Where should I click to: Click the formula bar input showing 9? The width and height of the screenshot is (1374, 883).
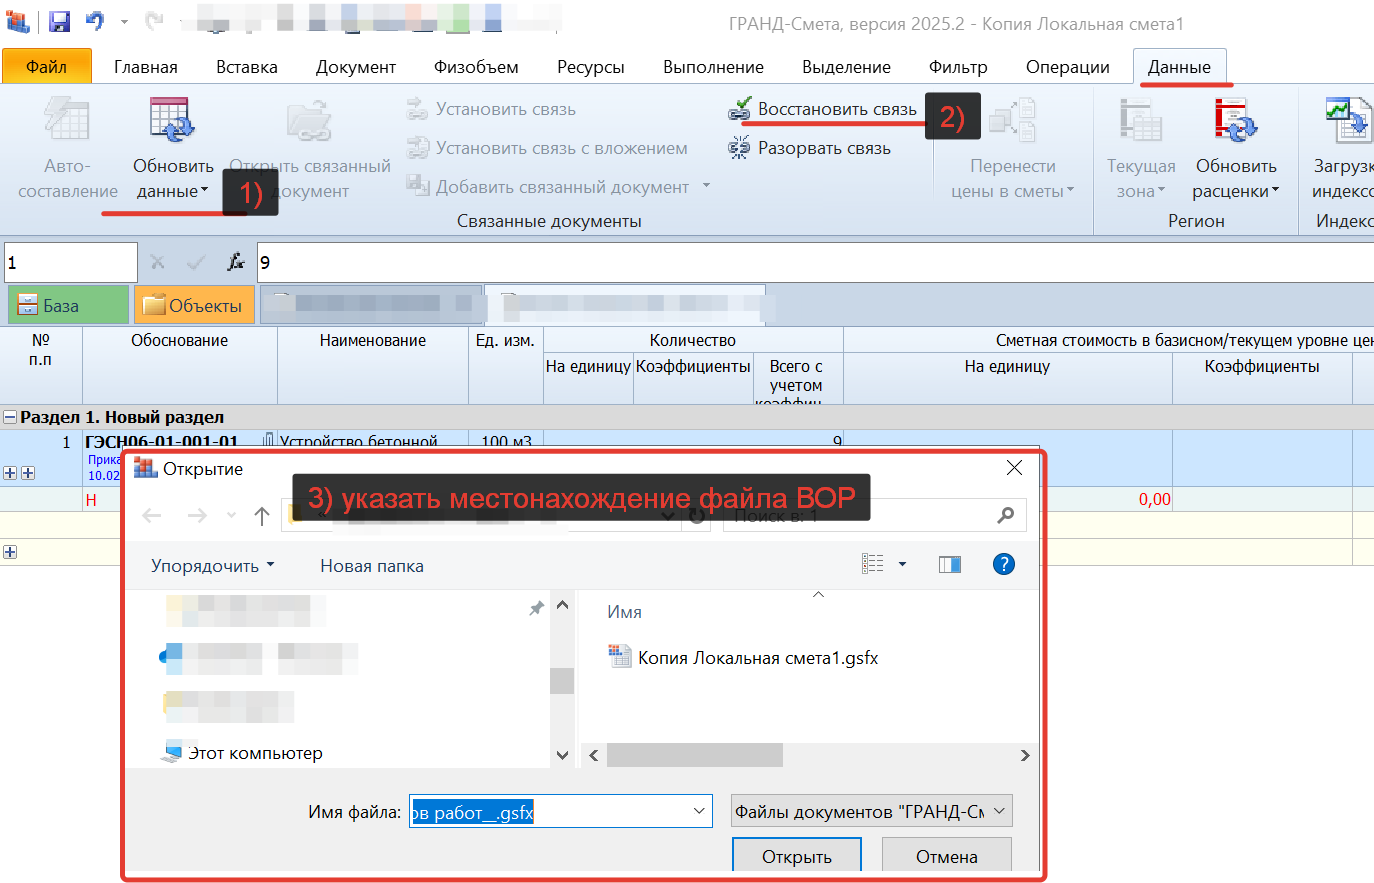(x=815, y=262)
